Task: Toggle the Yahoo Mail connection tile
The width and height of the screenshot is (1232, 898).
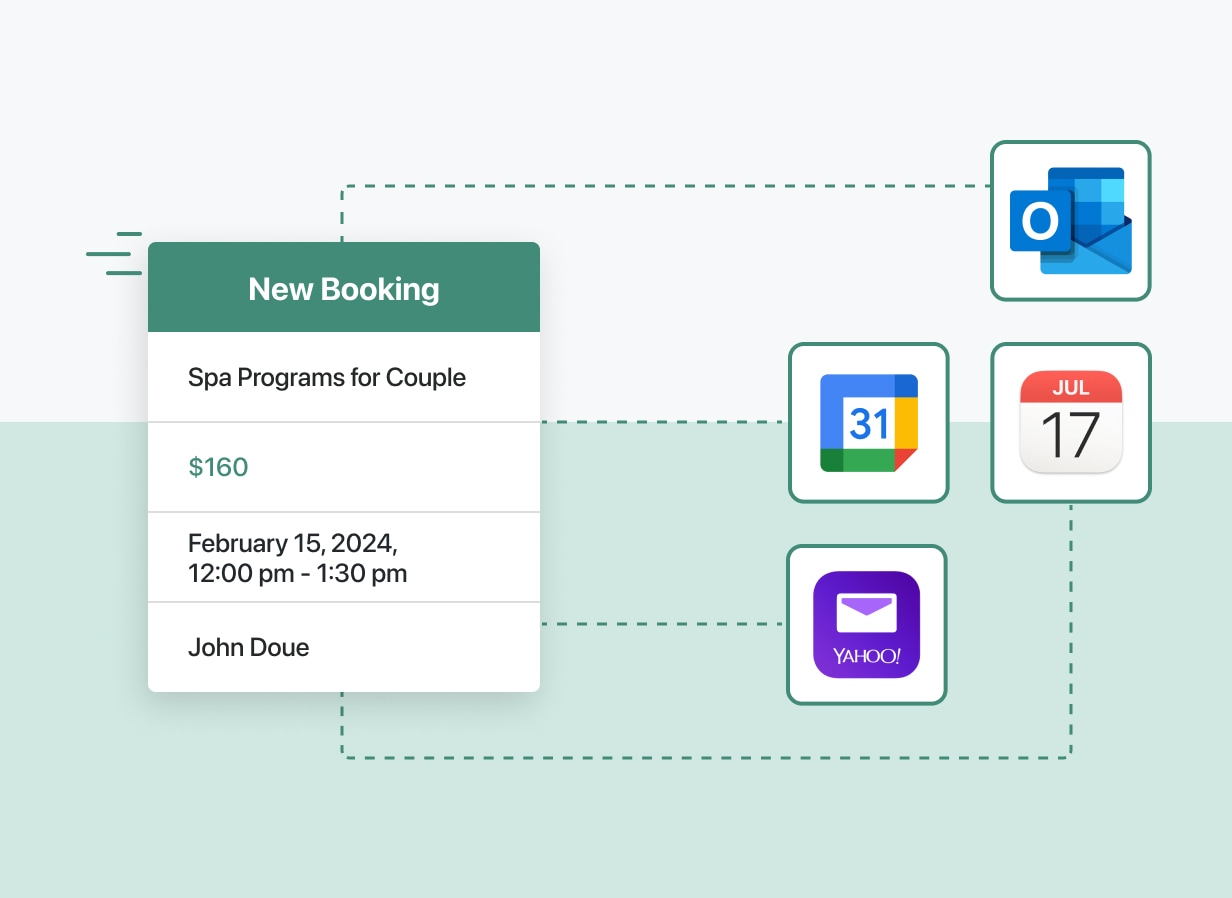Action: tap(866, 623)
